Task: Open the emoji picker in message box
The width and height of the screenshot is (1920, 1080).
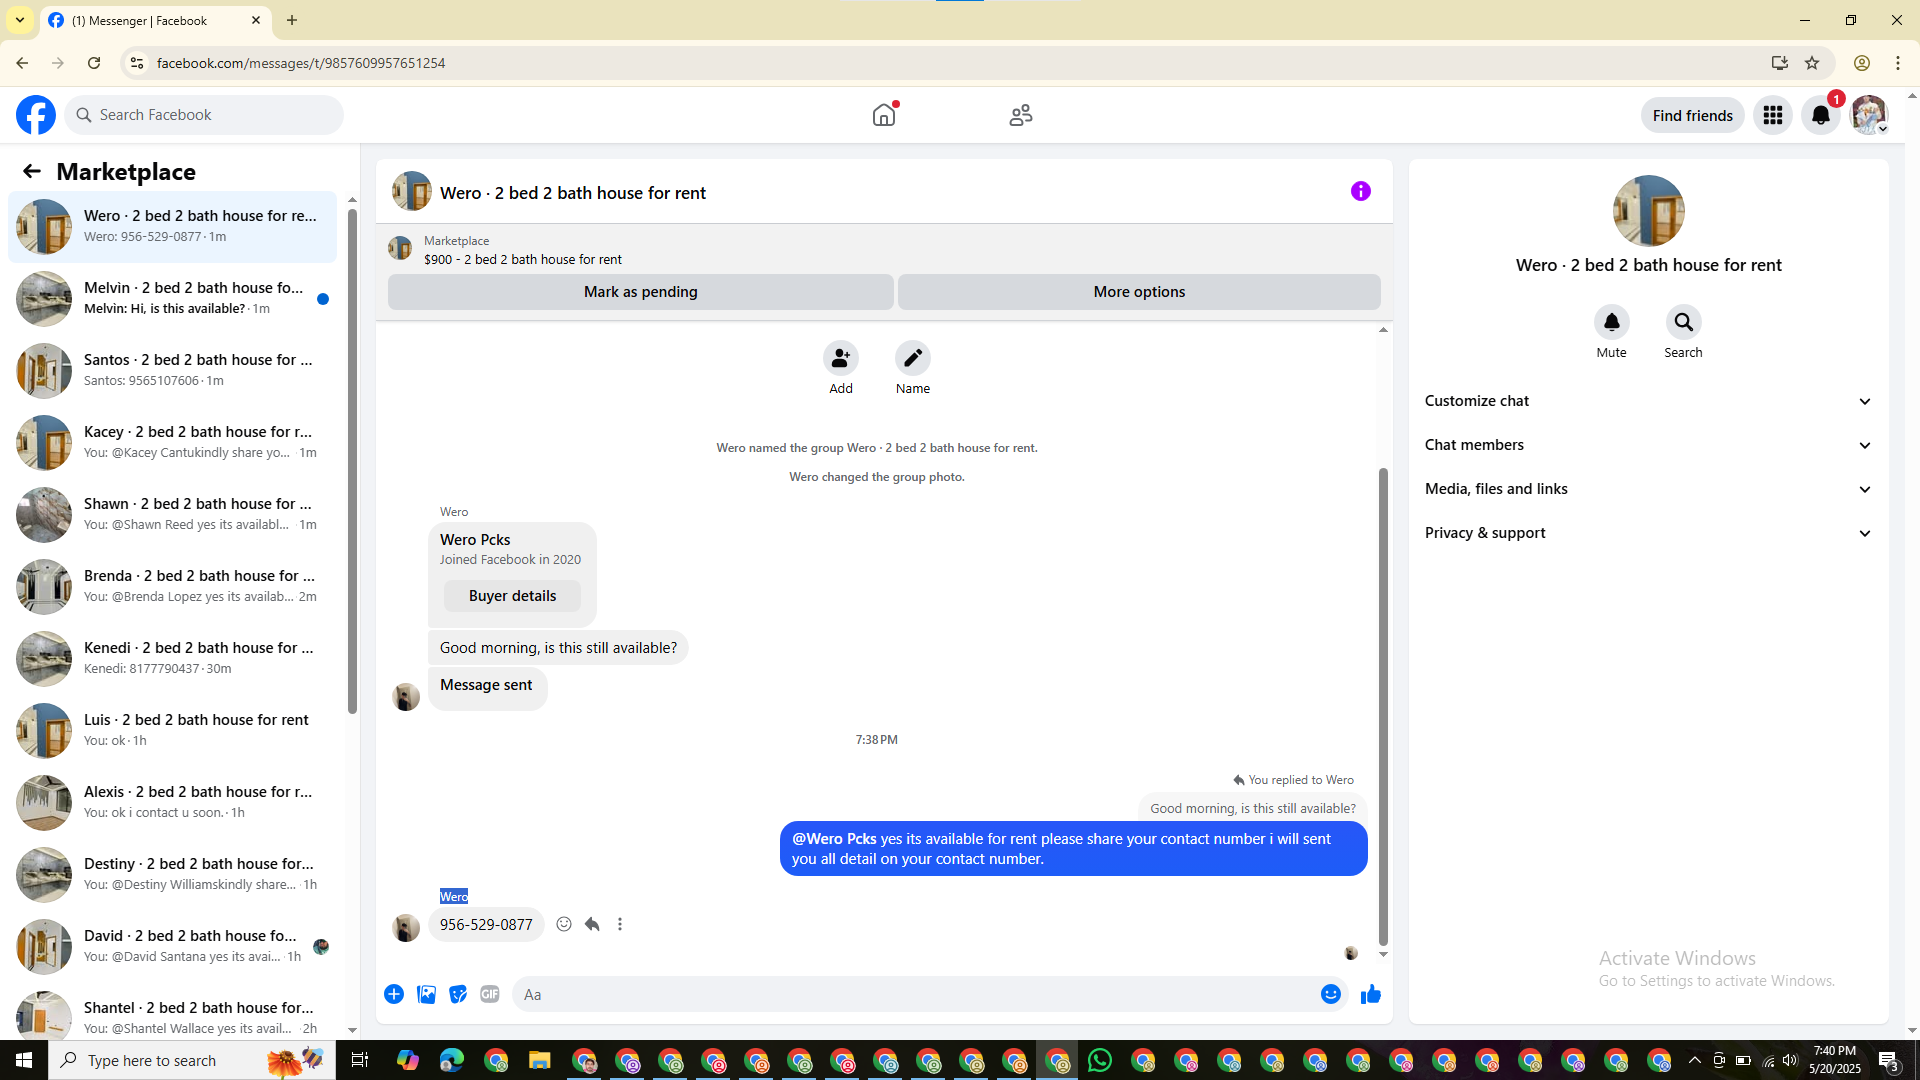Action: 1330,994
